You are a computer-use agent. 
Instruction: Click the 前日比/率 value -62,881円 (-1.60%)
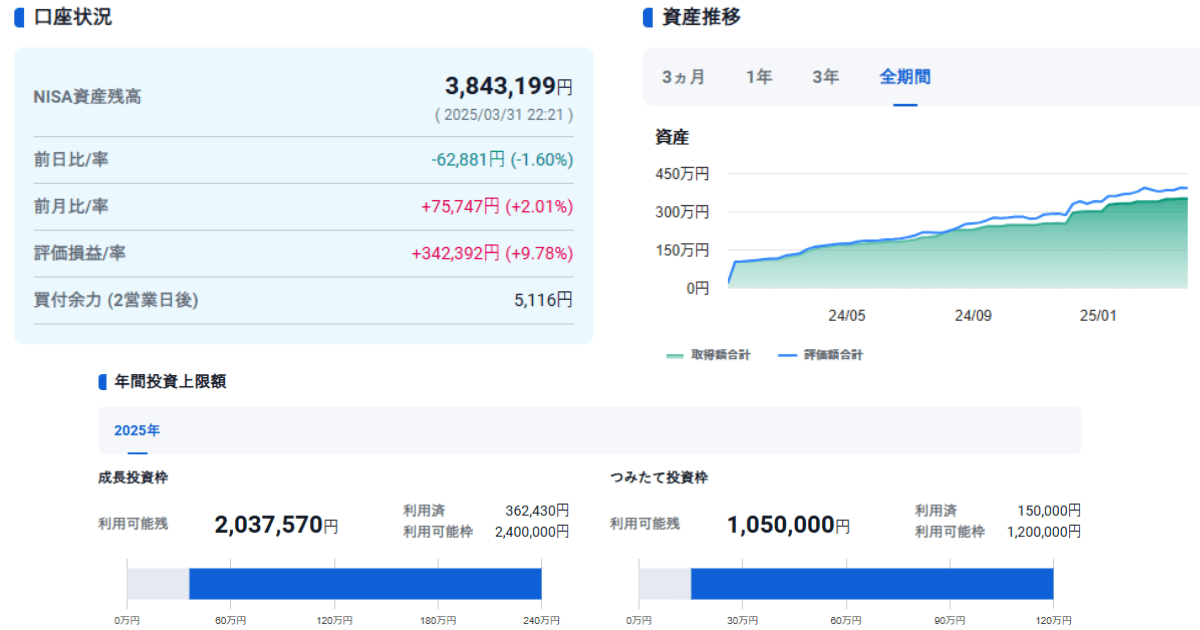(502, 160)
